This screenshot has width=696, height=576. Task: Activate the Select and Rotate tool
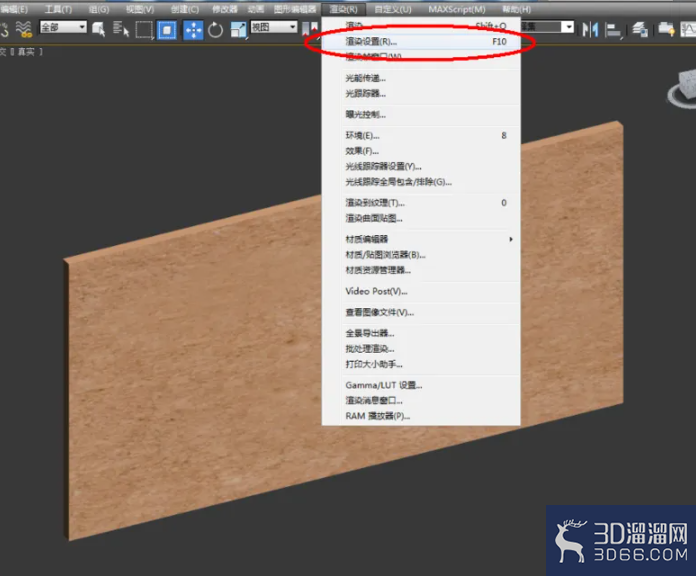click(x=216, y=30)
